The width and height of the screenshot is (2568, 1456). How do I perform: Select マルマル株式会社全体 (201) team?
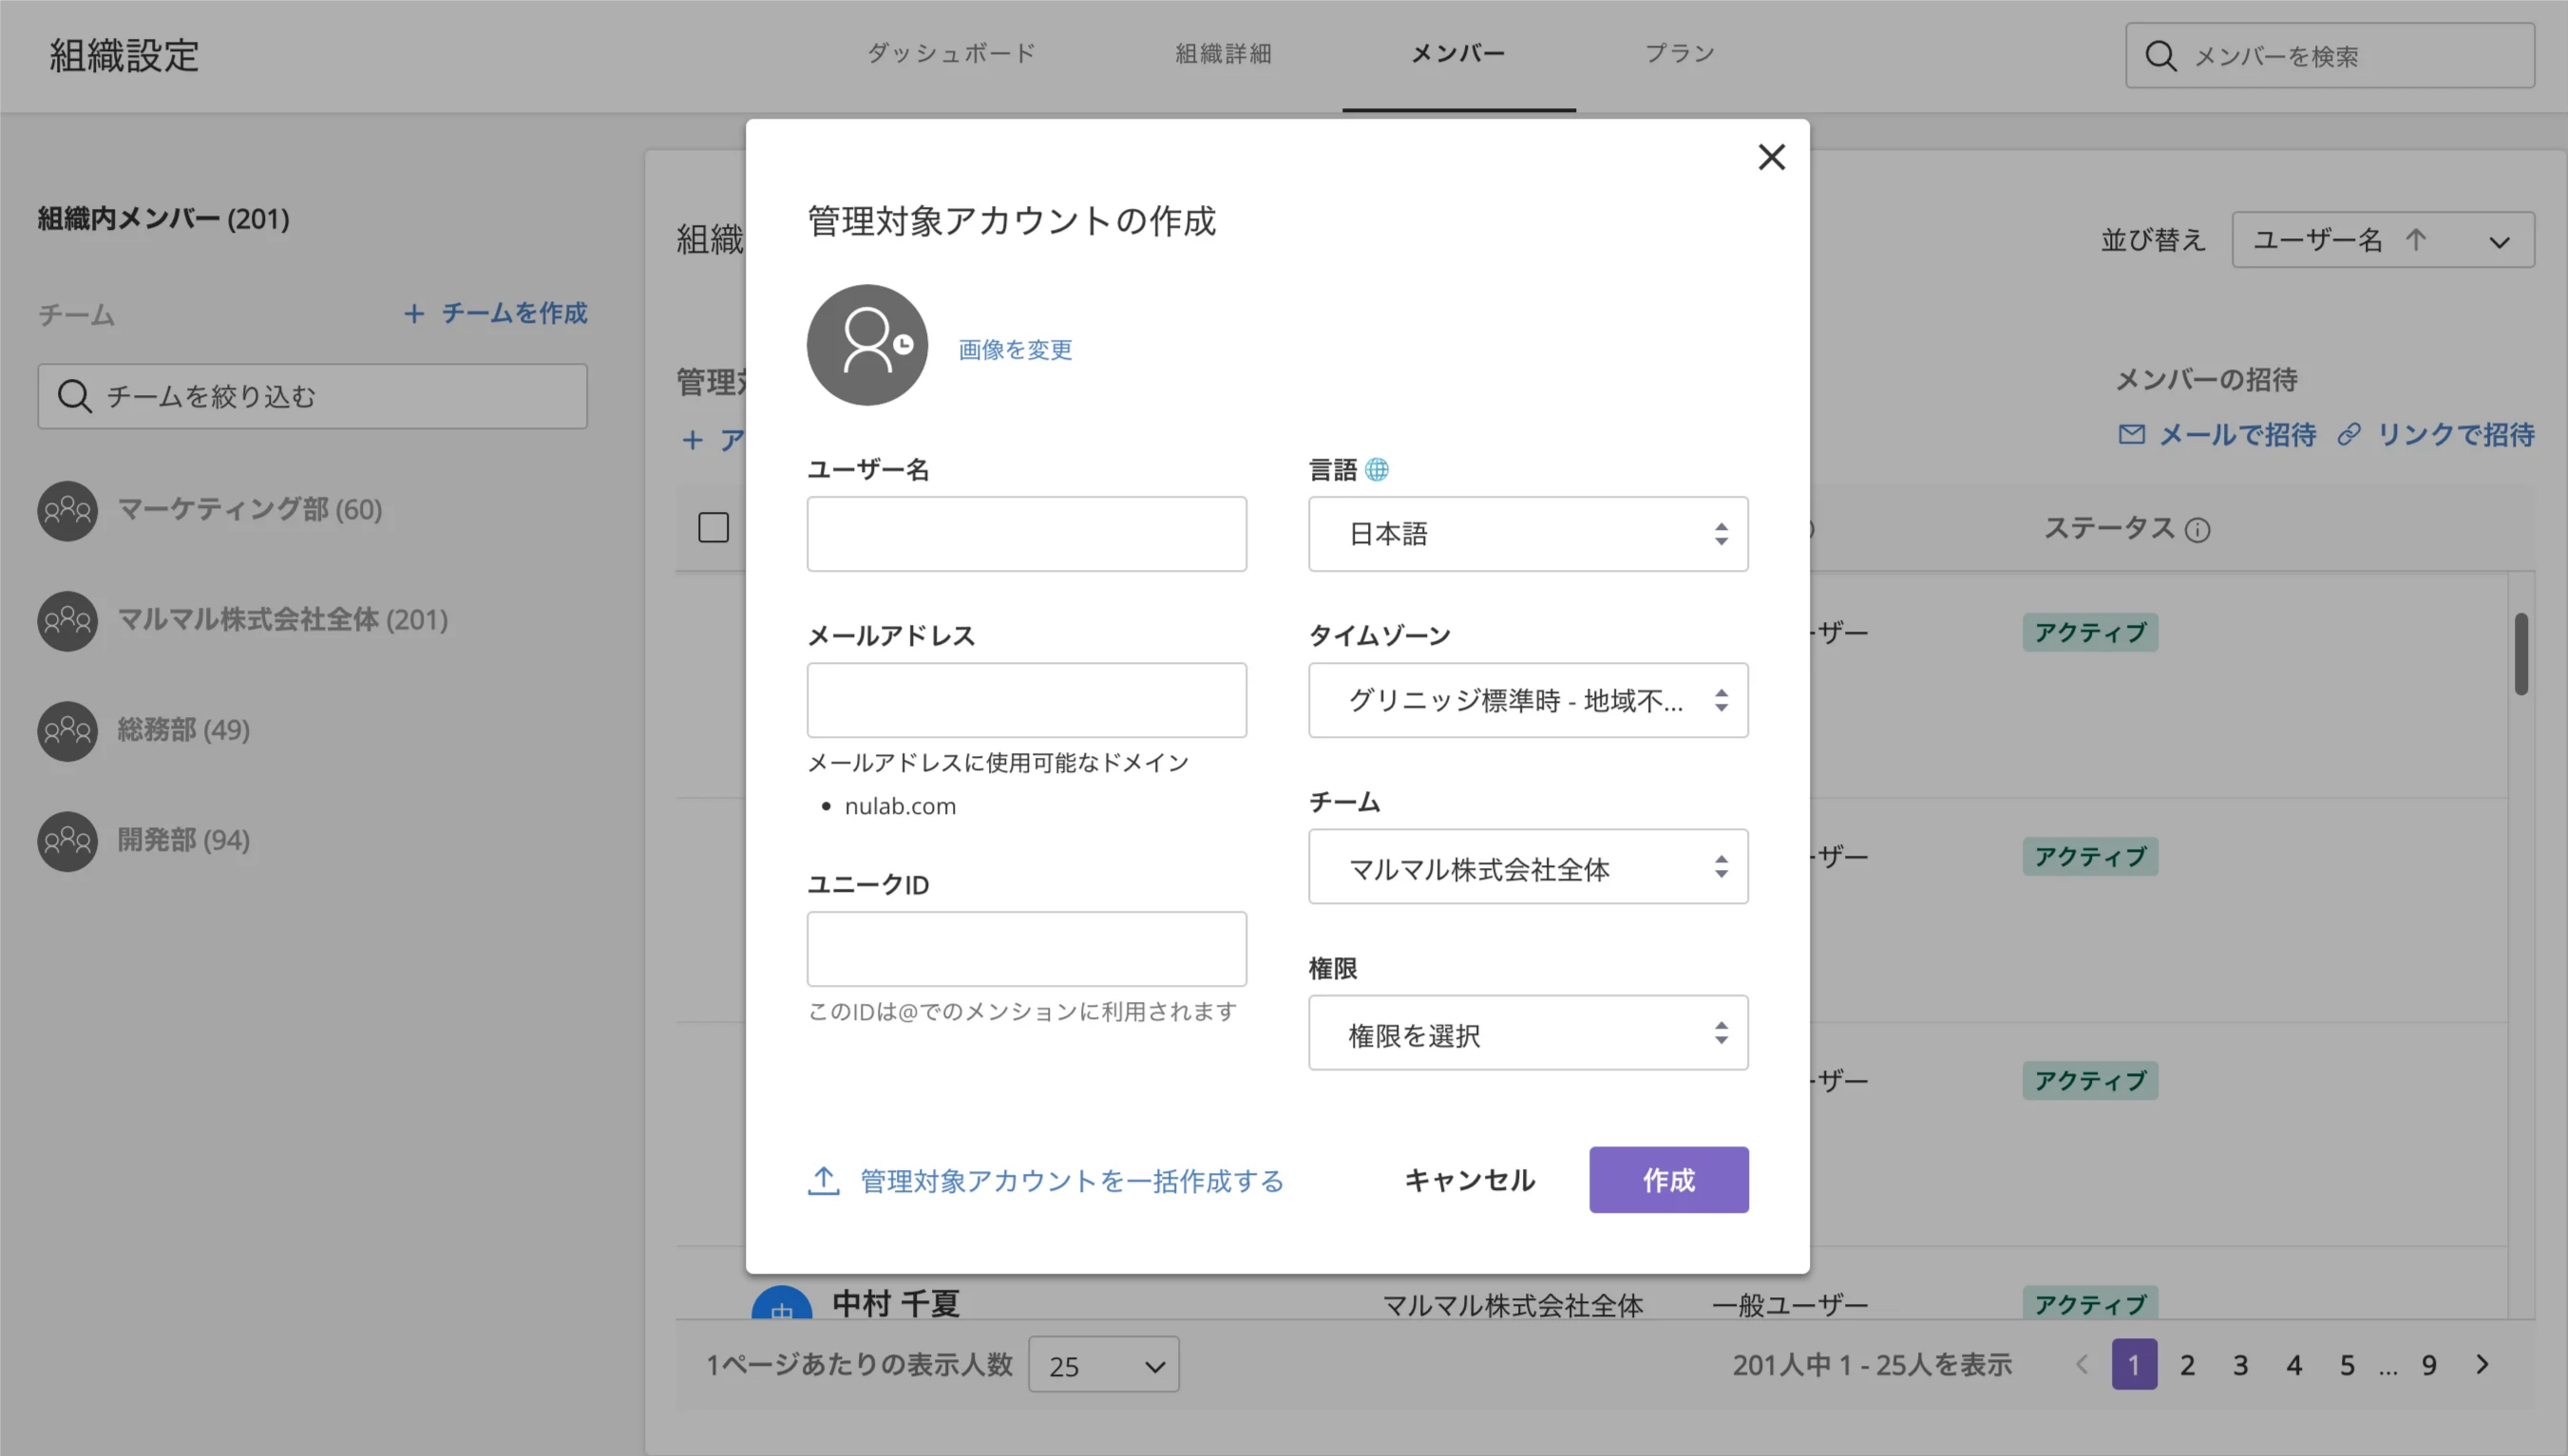(x=283, y=620)
